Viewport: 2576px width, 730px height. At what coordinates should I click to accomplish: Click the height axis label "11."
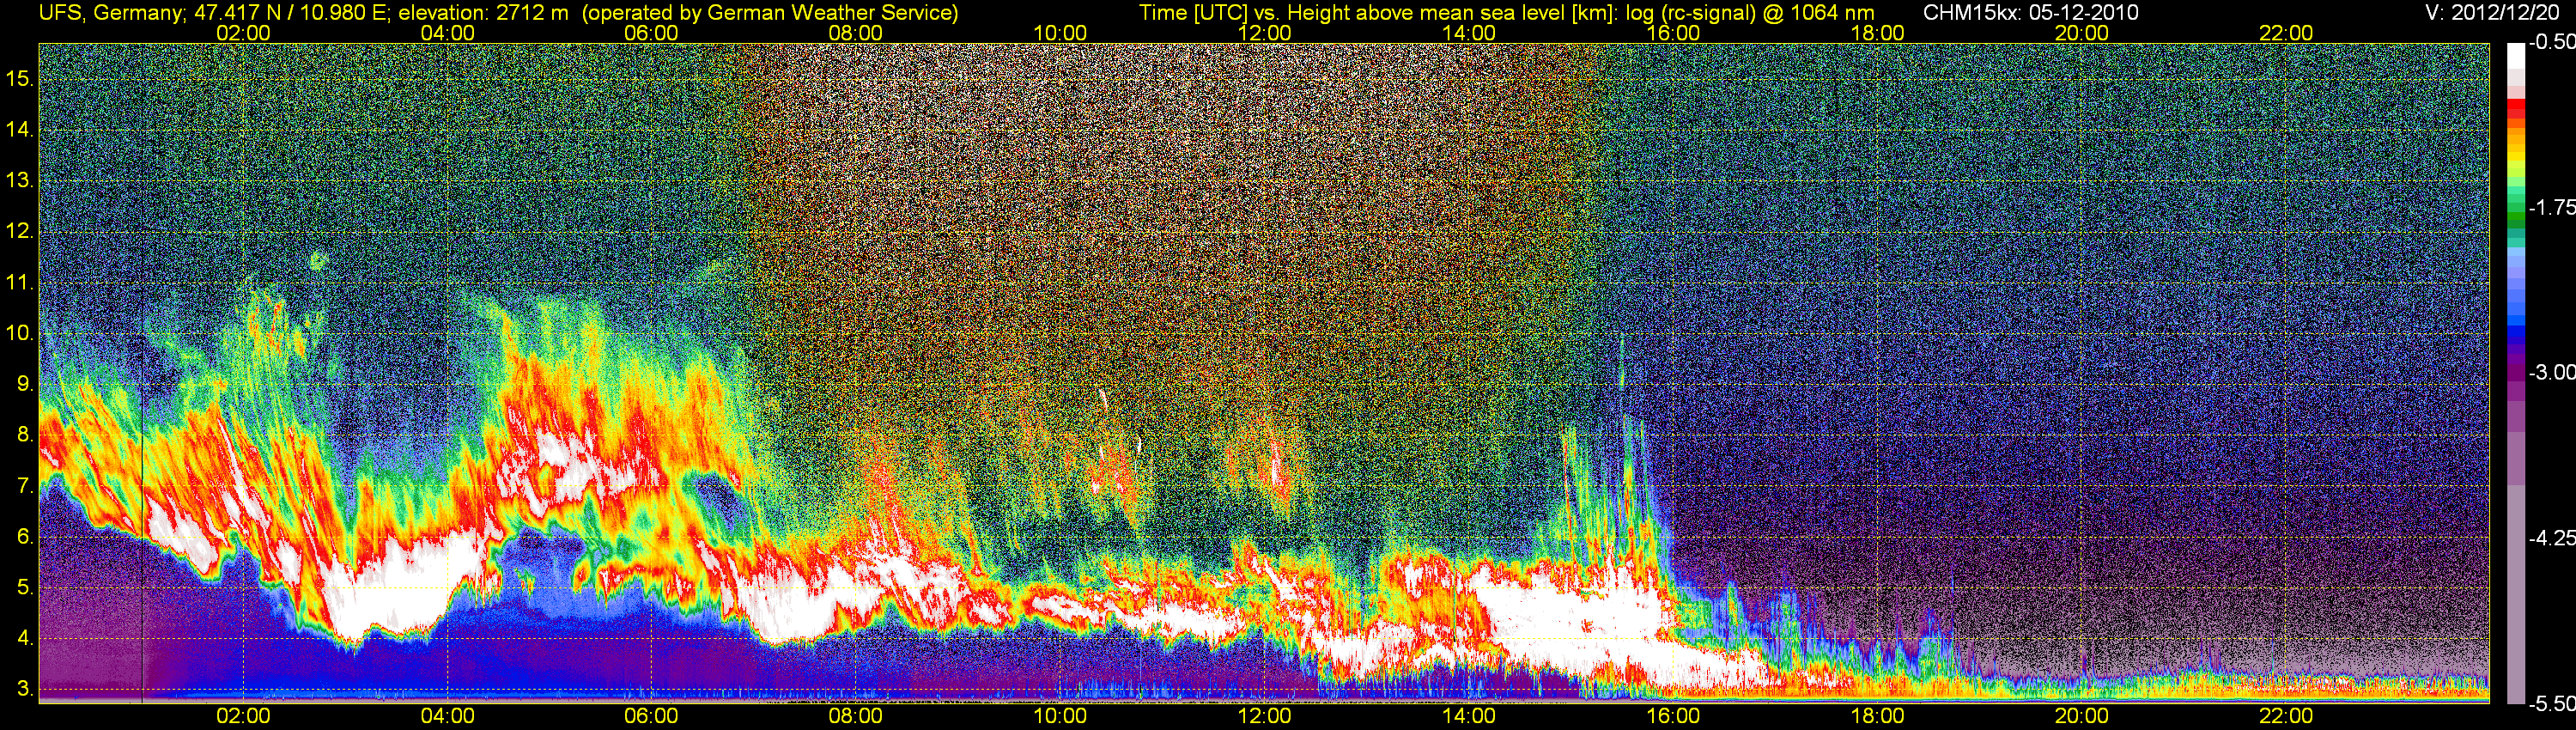tap(20, 283)
